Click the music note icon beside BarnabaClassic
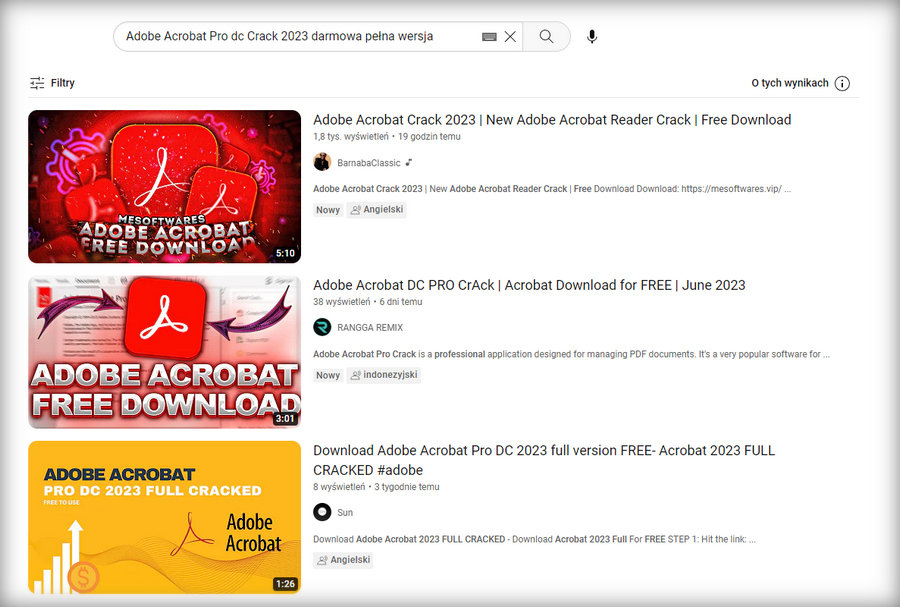900x607 pixels. coord(410,162)
